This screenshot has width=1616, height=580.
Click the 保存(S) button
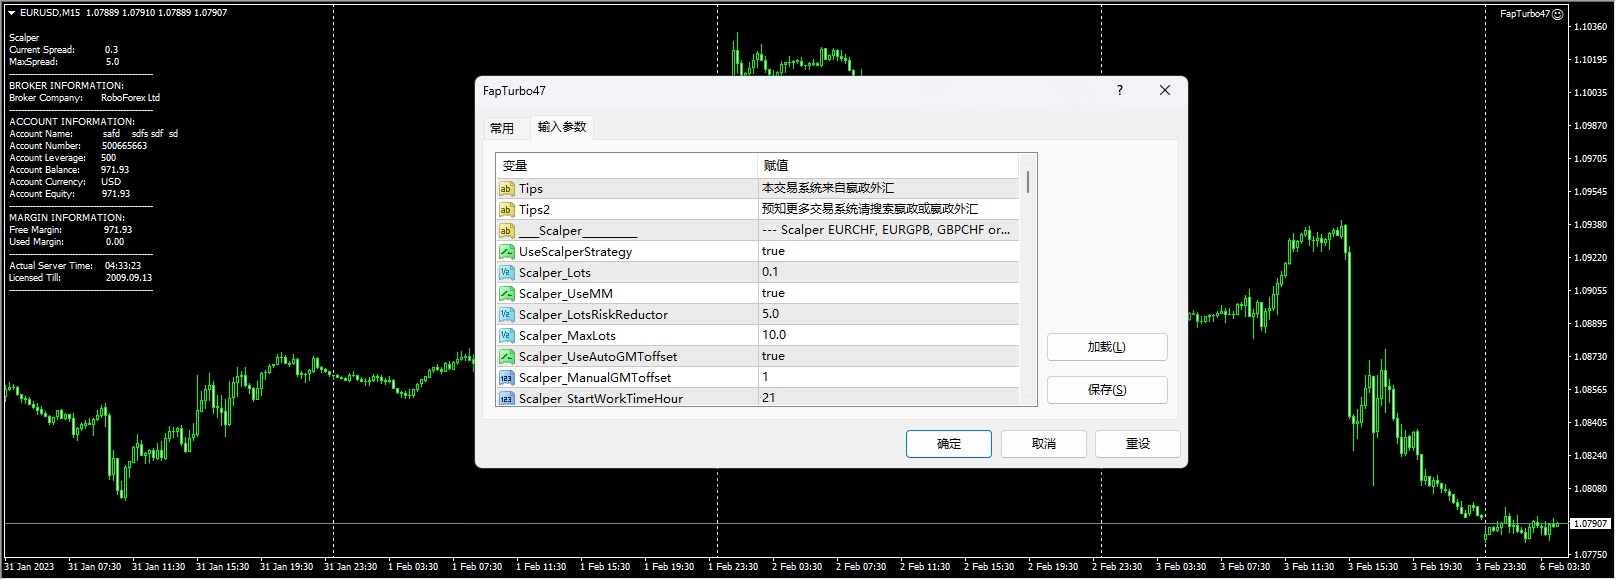[1106, 390]
